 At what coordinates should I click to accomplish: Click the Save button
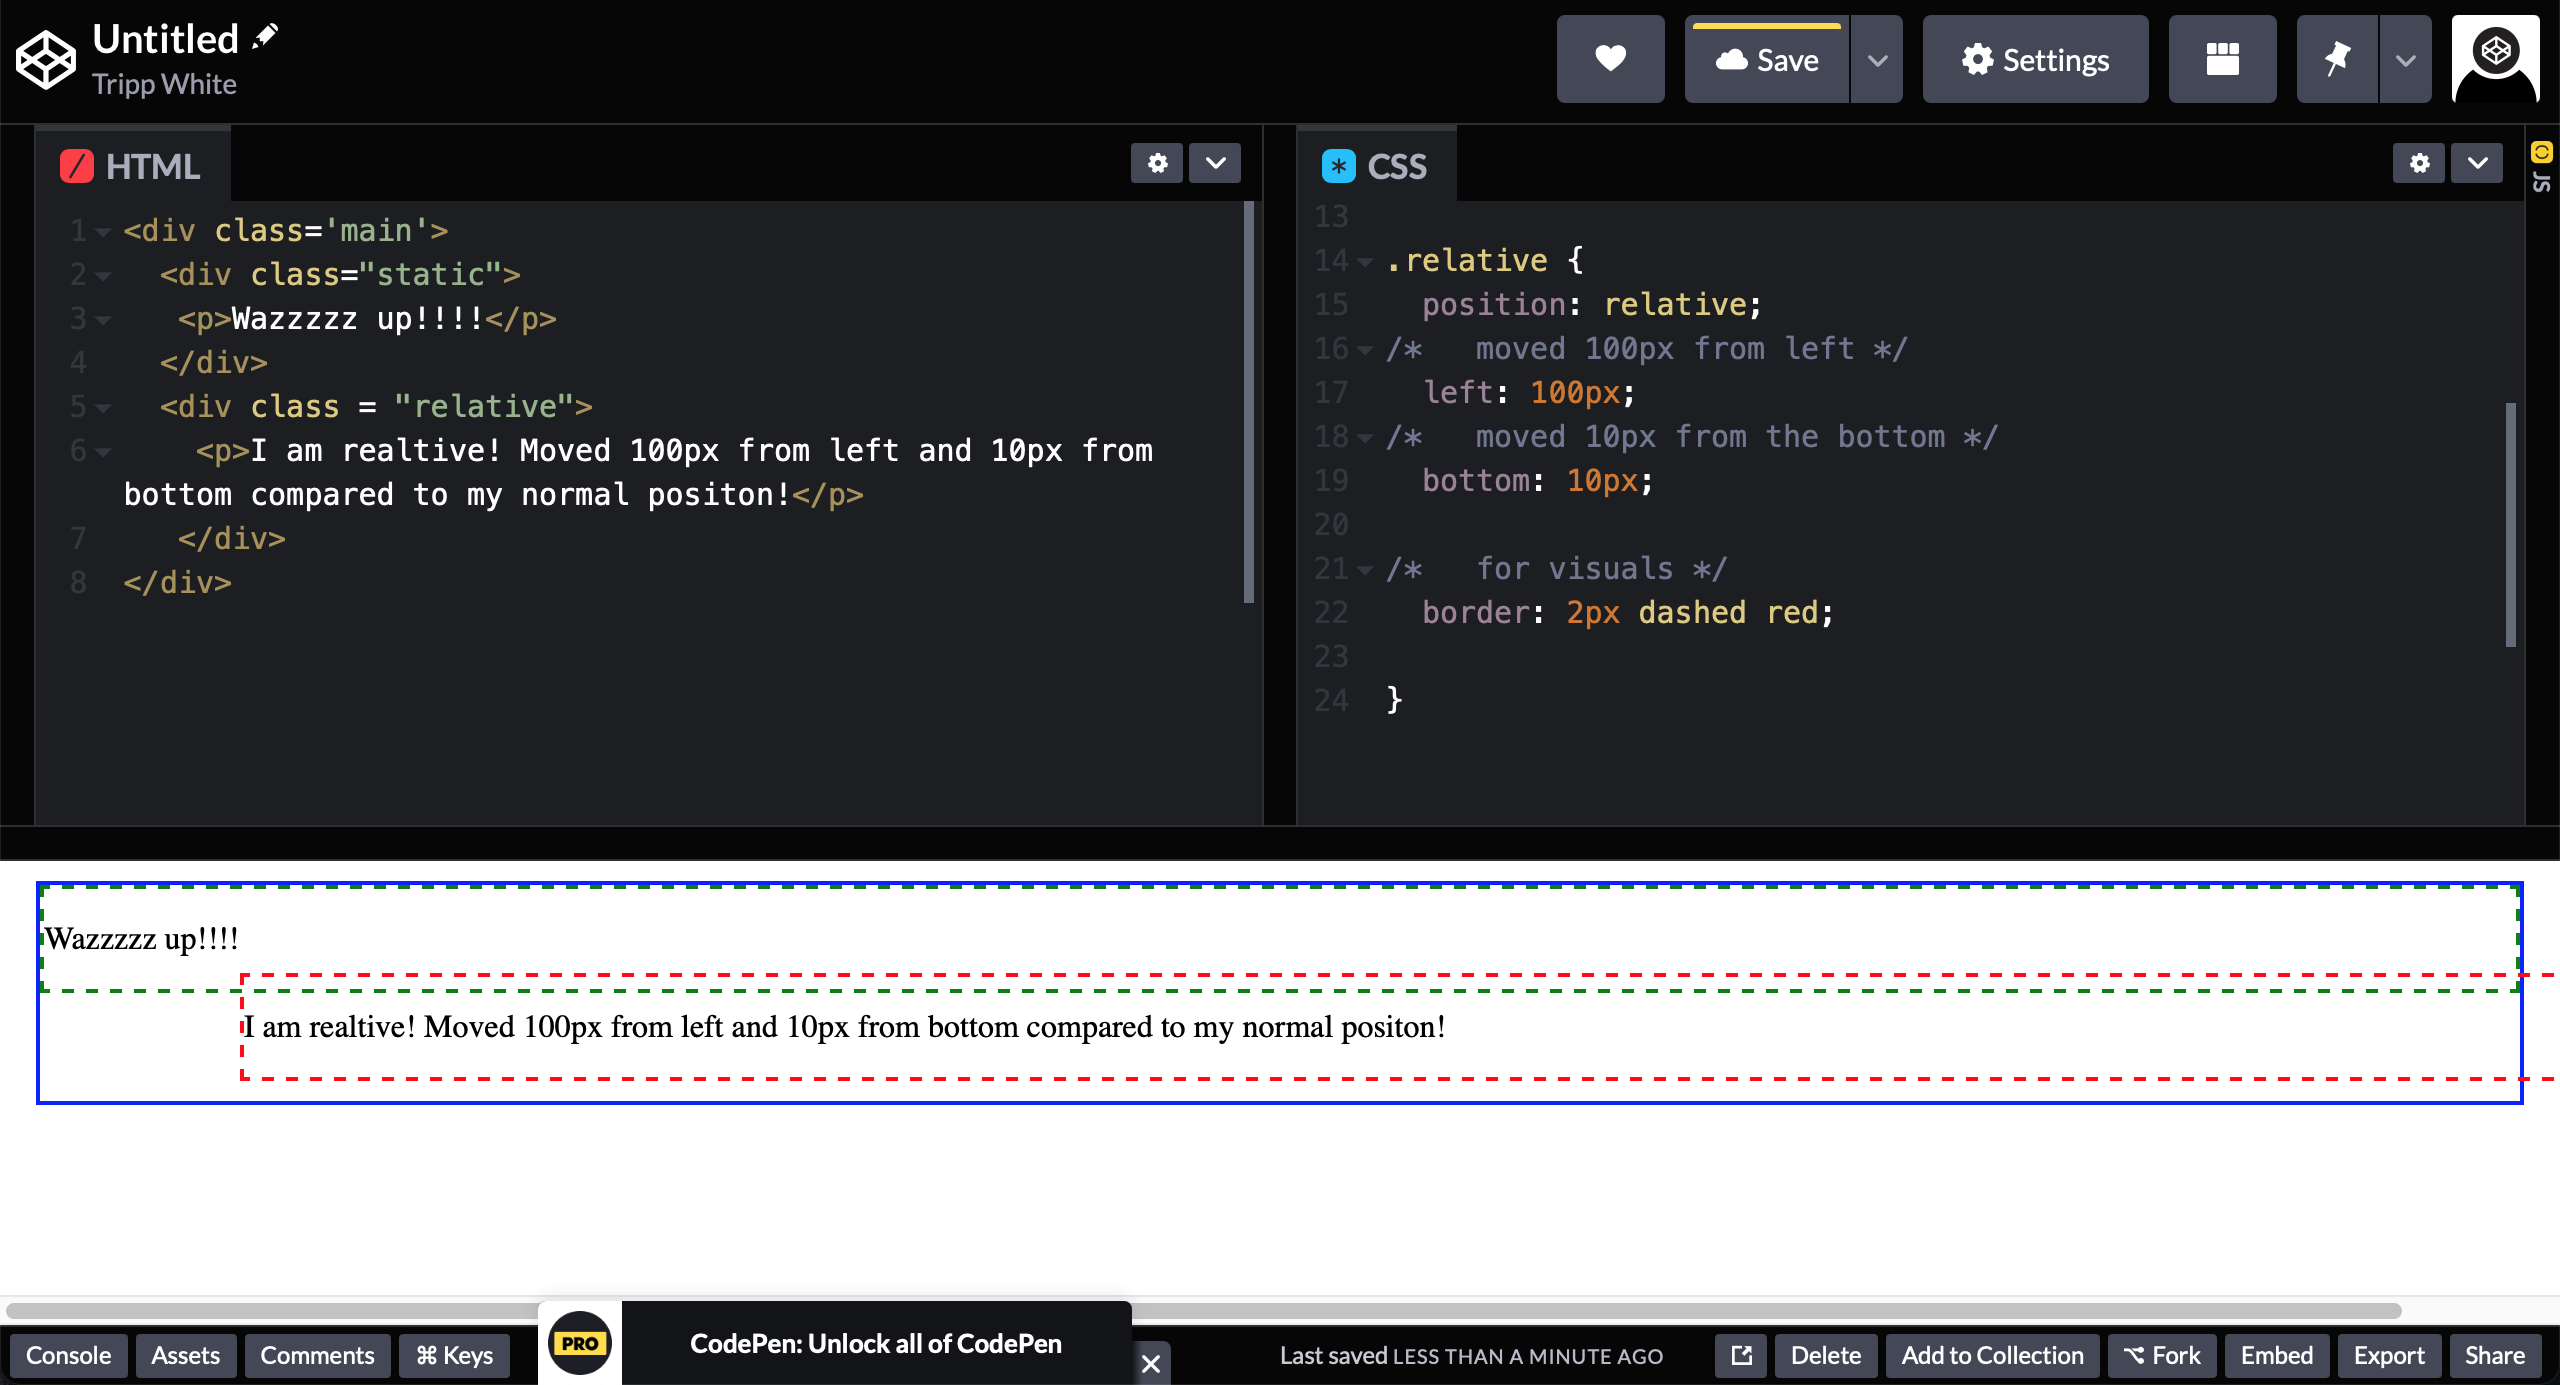click(x=1767, y=60)
